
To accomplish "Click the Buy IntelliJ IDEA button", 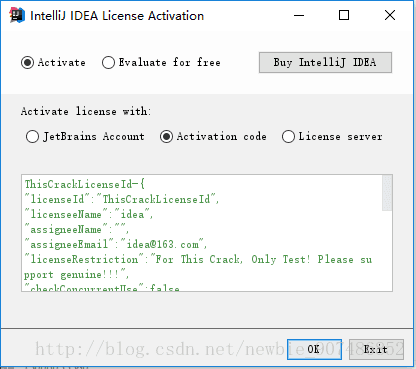I will click(325, 62).
